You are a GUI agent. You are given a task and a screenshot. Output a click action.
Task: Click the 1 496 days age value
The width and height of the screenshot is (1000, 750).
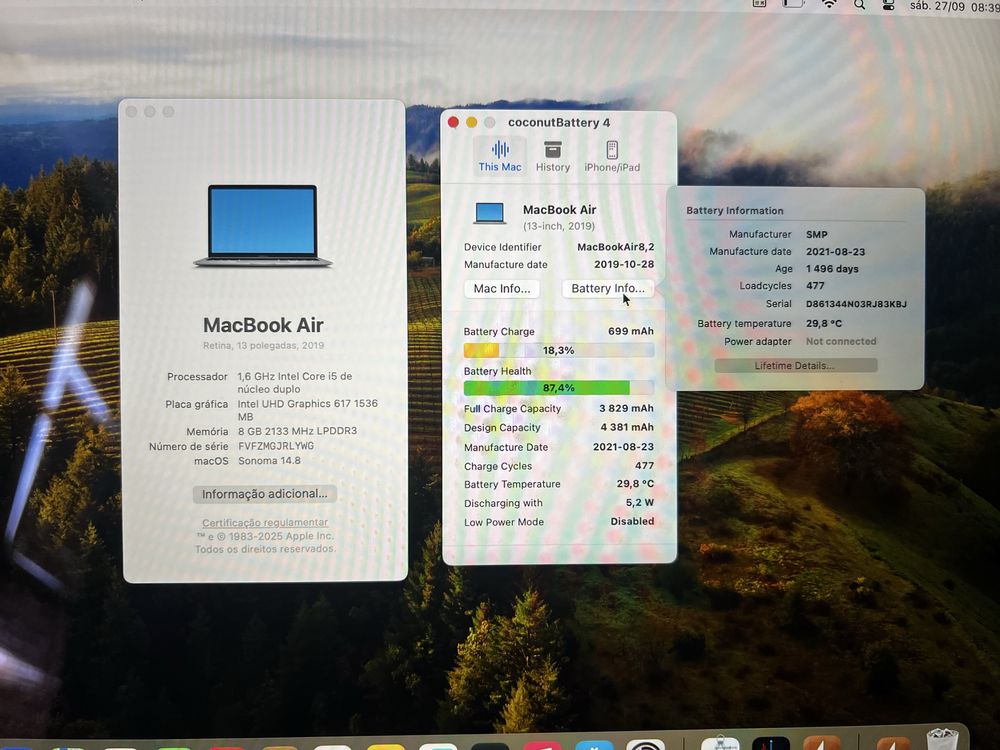pos(832,268)
